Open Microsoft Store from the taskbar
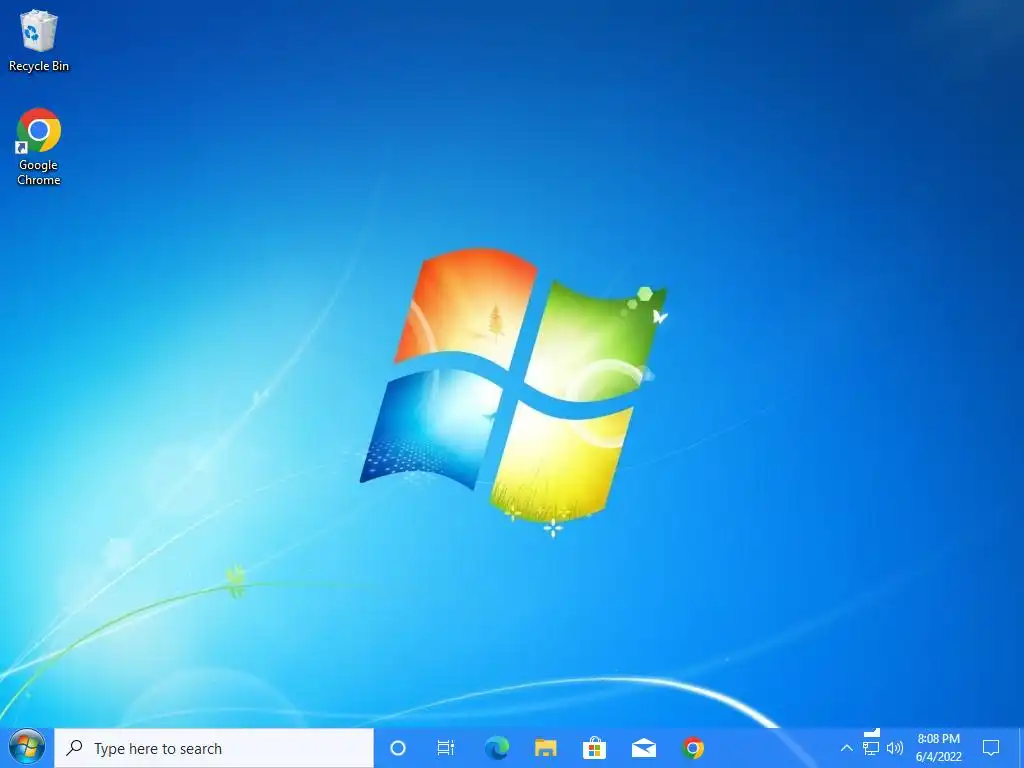Image resolution: width=1024 pixels, height=768 pixels. point(594,748)
